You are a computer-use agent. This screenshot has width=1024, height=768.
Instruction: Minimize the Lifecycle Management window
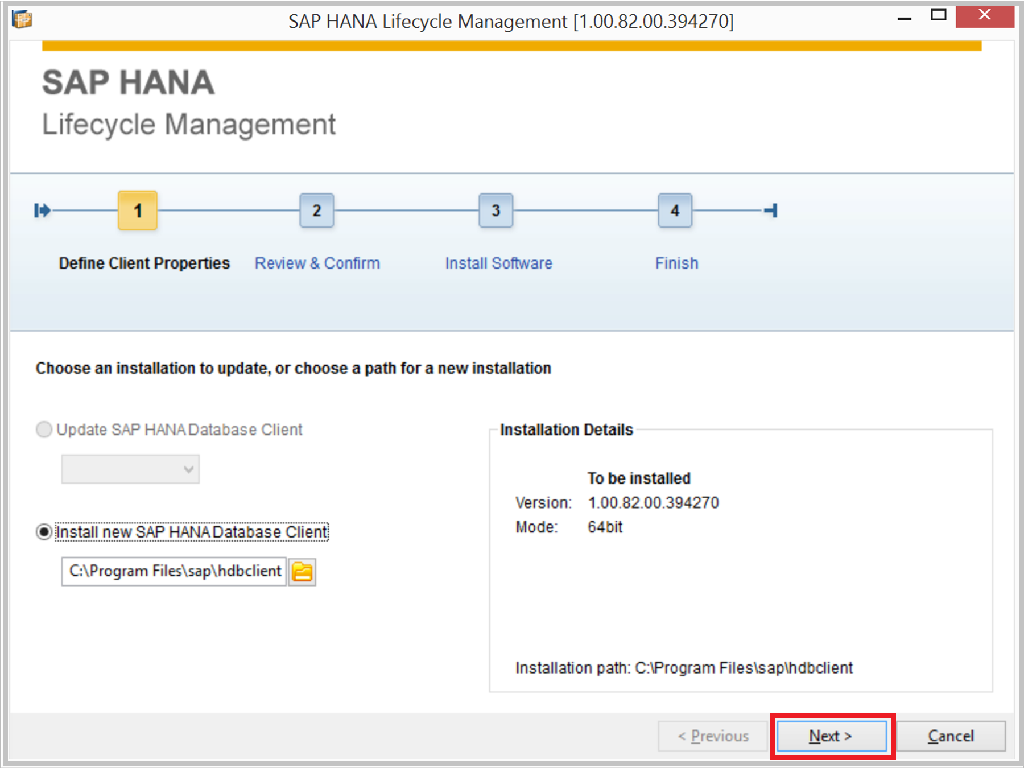904,17
